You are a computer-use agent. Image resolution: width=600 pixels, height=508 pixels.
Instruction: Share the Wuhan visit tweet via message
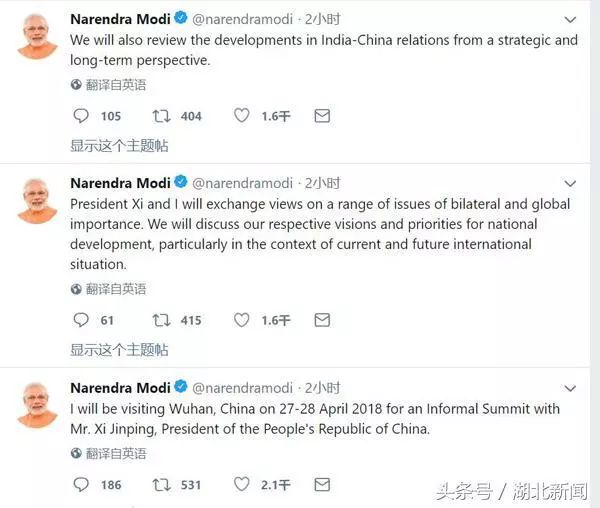click(x=322, y=484)
